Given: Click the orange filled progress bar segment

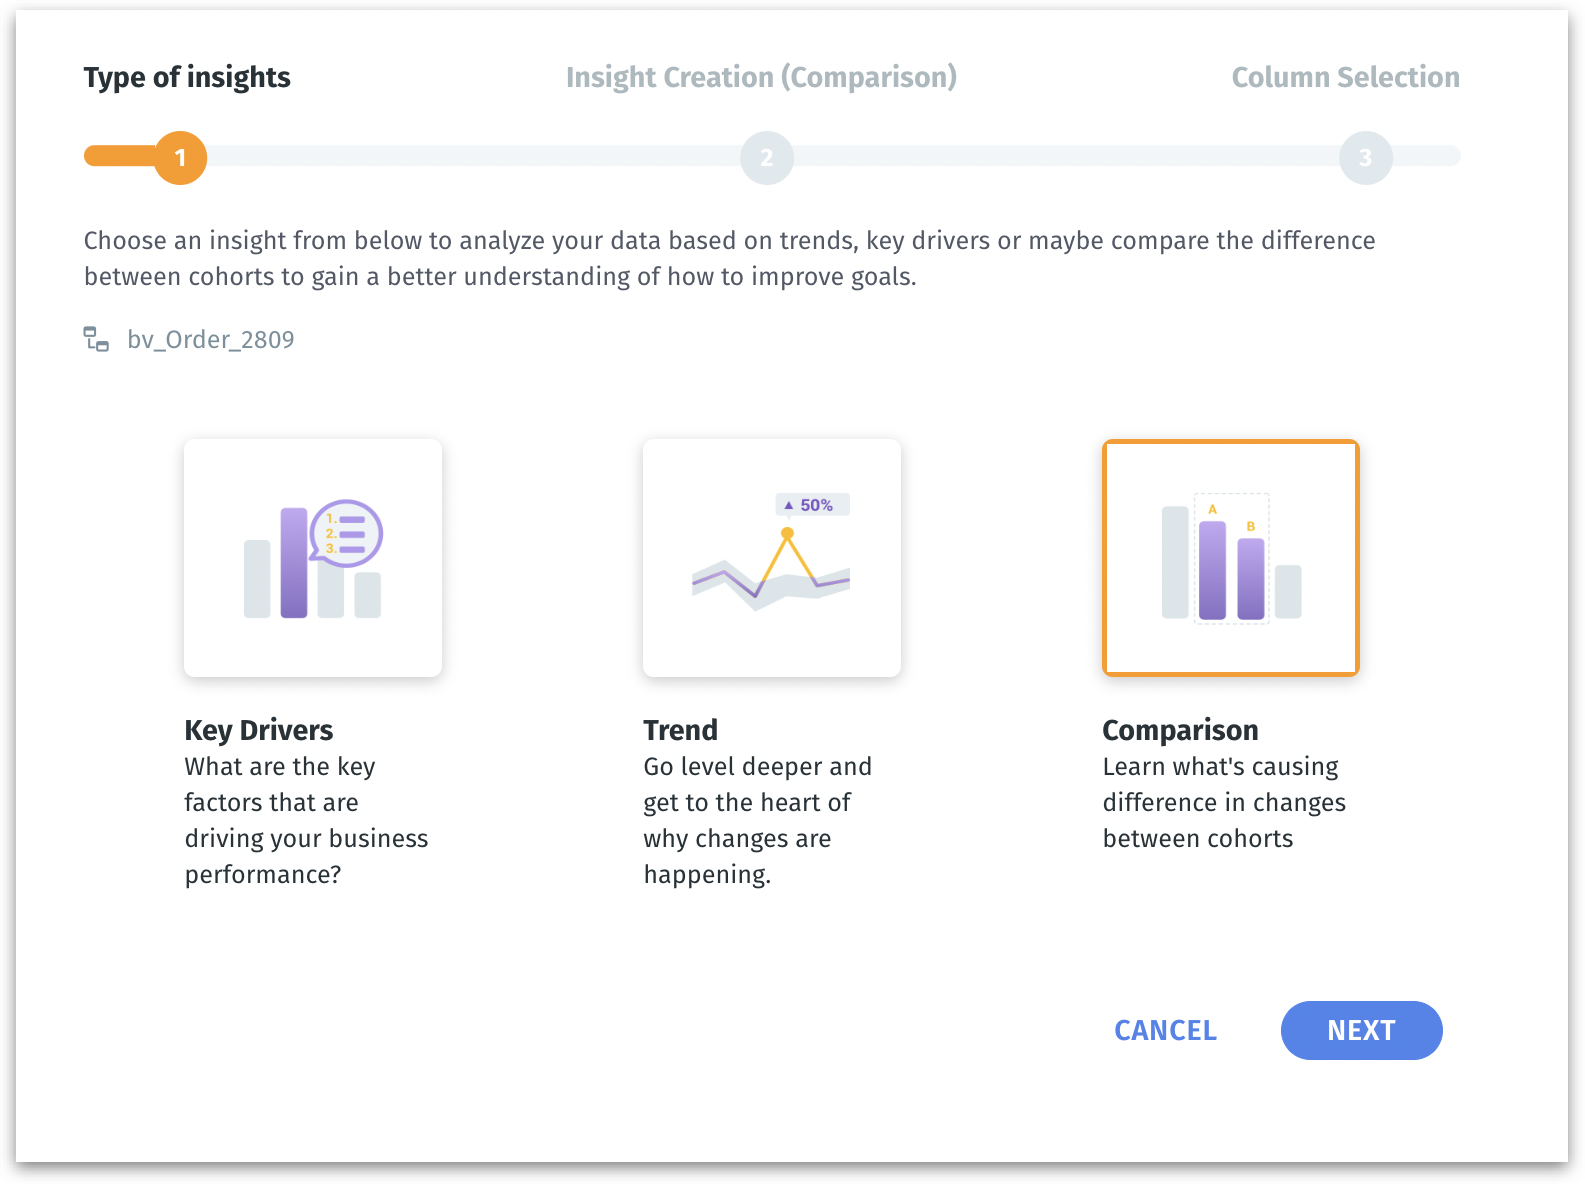Looking at the screenshot, I should pos(120,156).
